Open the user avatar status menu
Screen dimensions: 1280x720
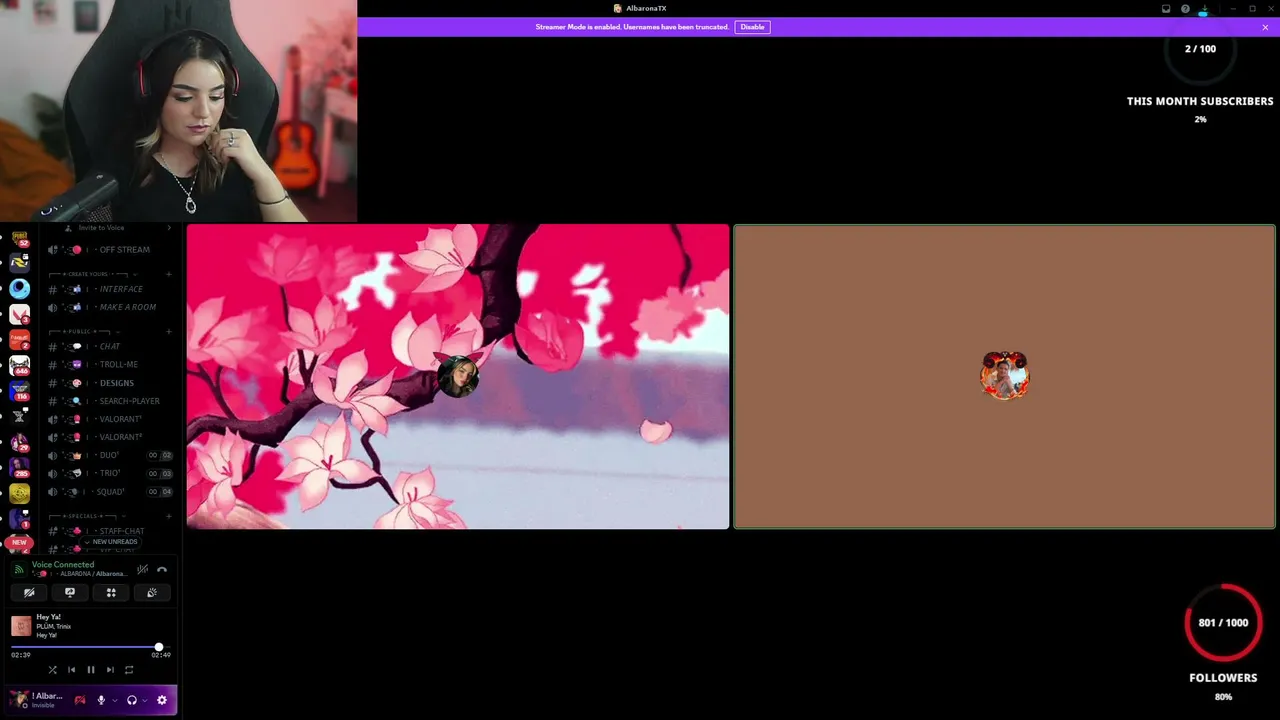19,700
